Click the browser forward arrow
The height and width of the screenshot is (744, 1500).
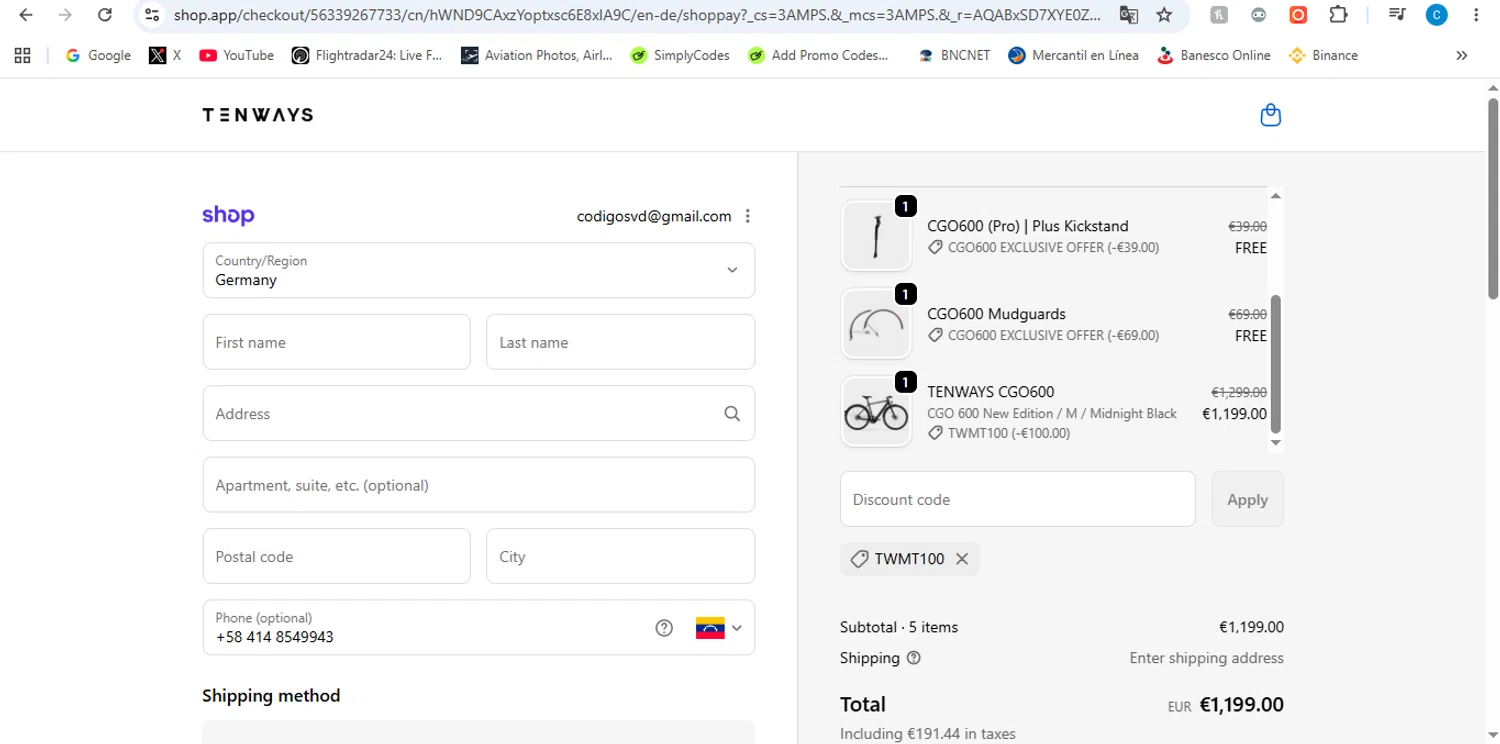point(65,15)
